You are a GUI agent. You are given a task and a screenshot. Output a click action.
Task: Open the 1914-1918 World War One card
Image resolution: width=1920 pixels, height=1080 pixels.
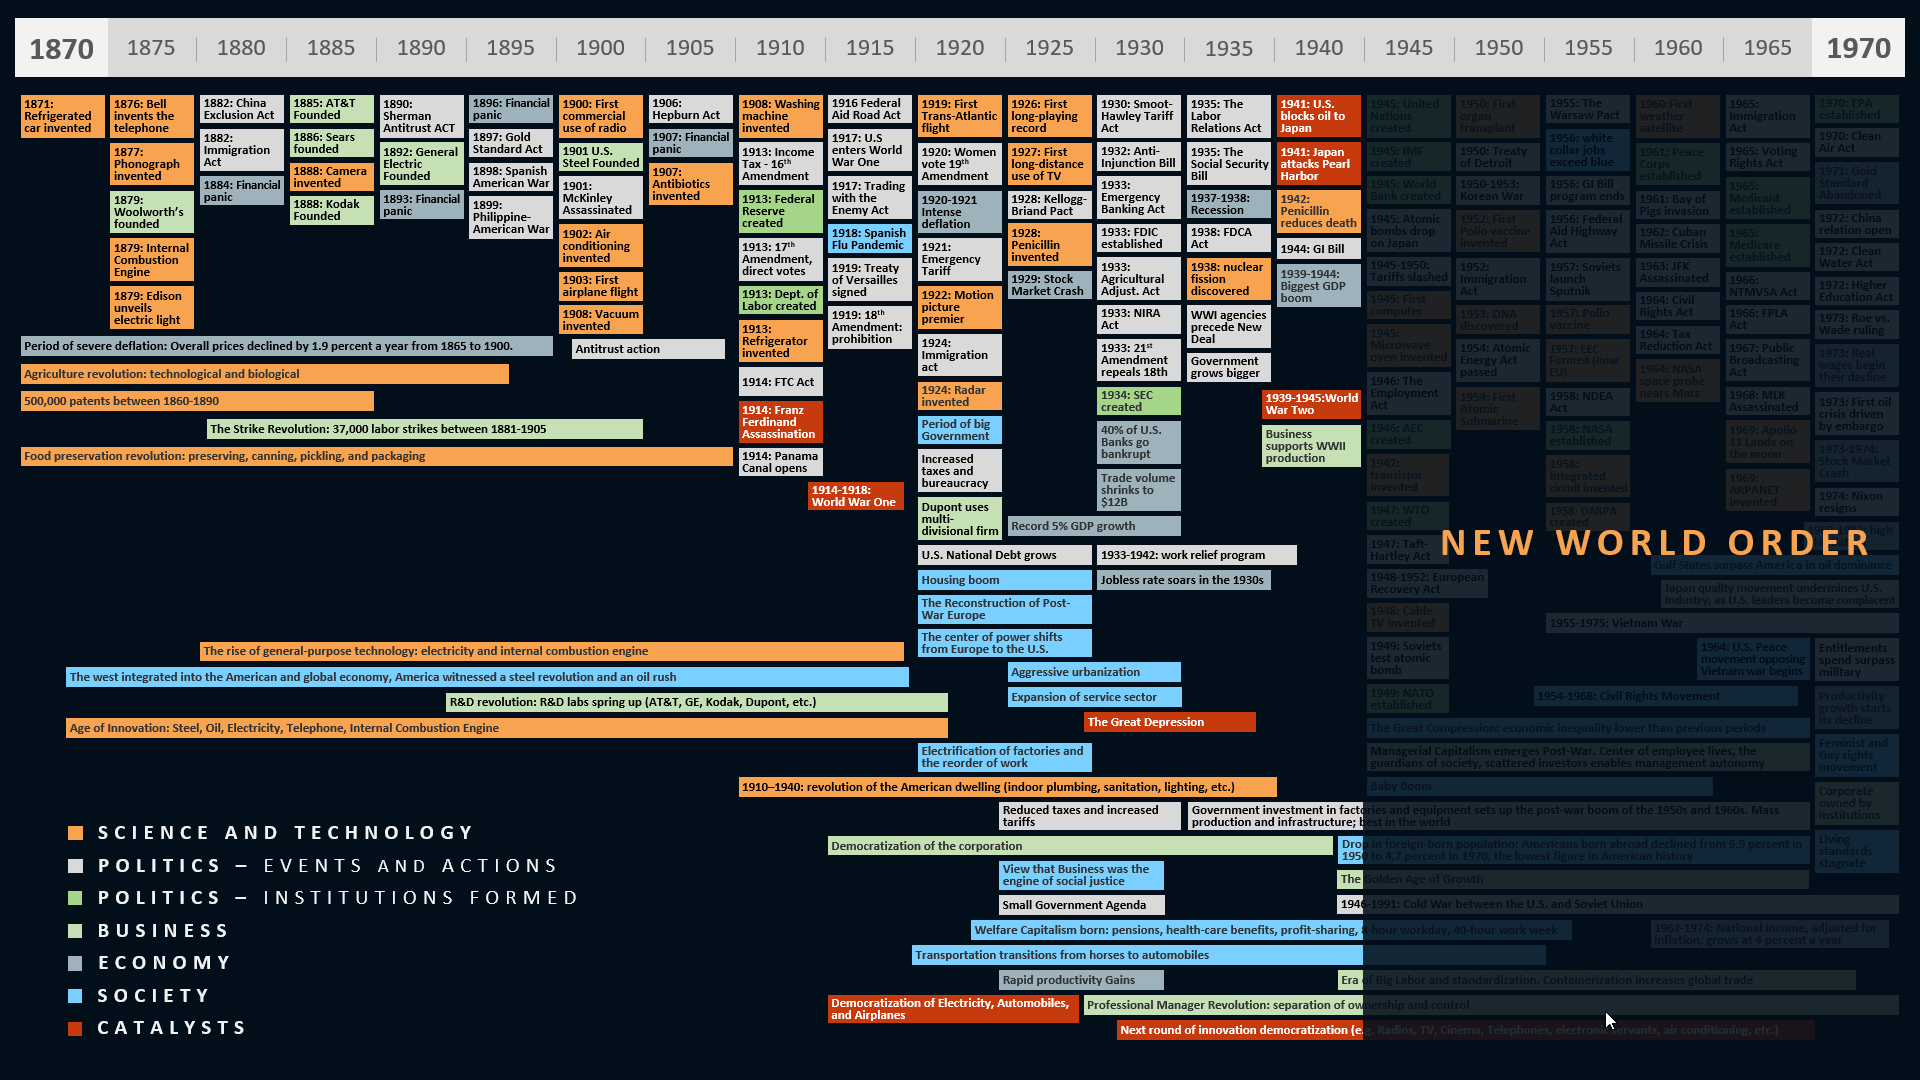pyautogui.click(x=855, y=496)
